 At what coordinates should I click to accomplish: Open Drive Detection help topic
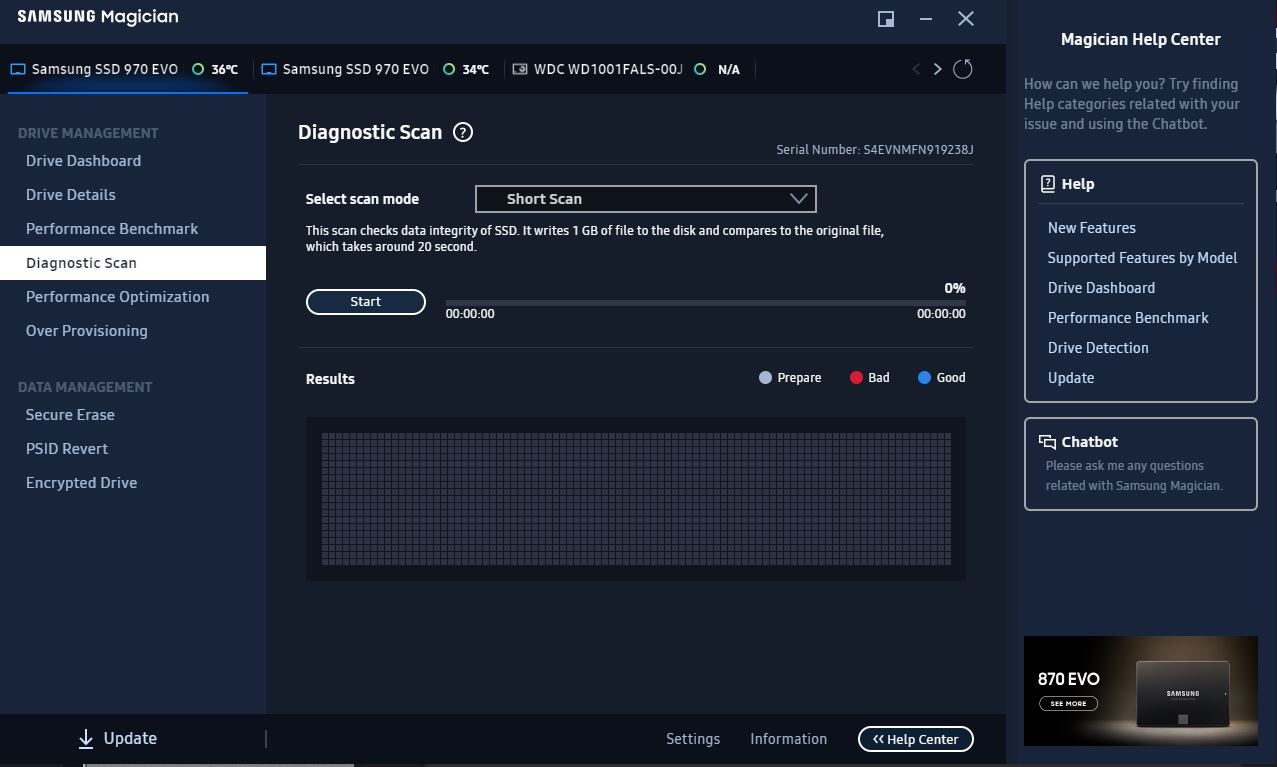pyautogui.click(x=1098, y=348)
